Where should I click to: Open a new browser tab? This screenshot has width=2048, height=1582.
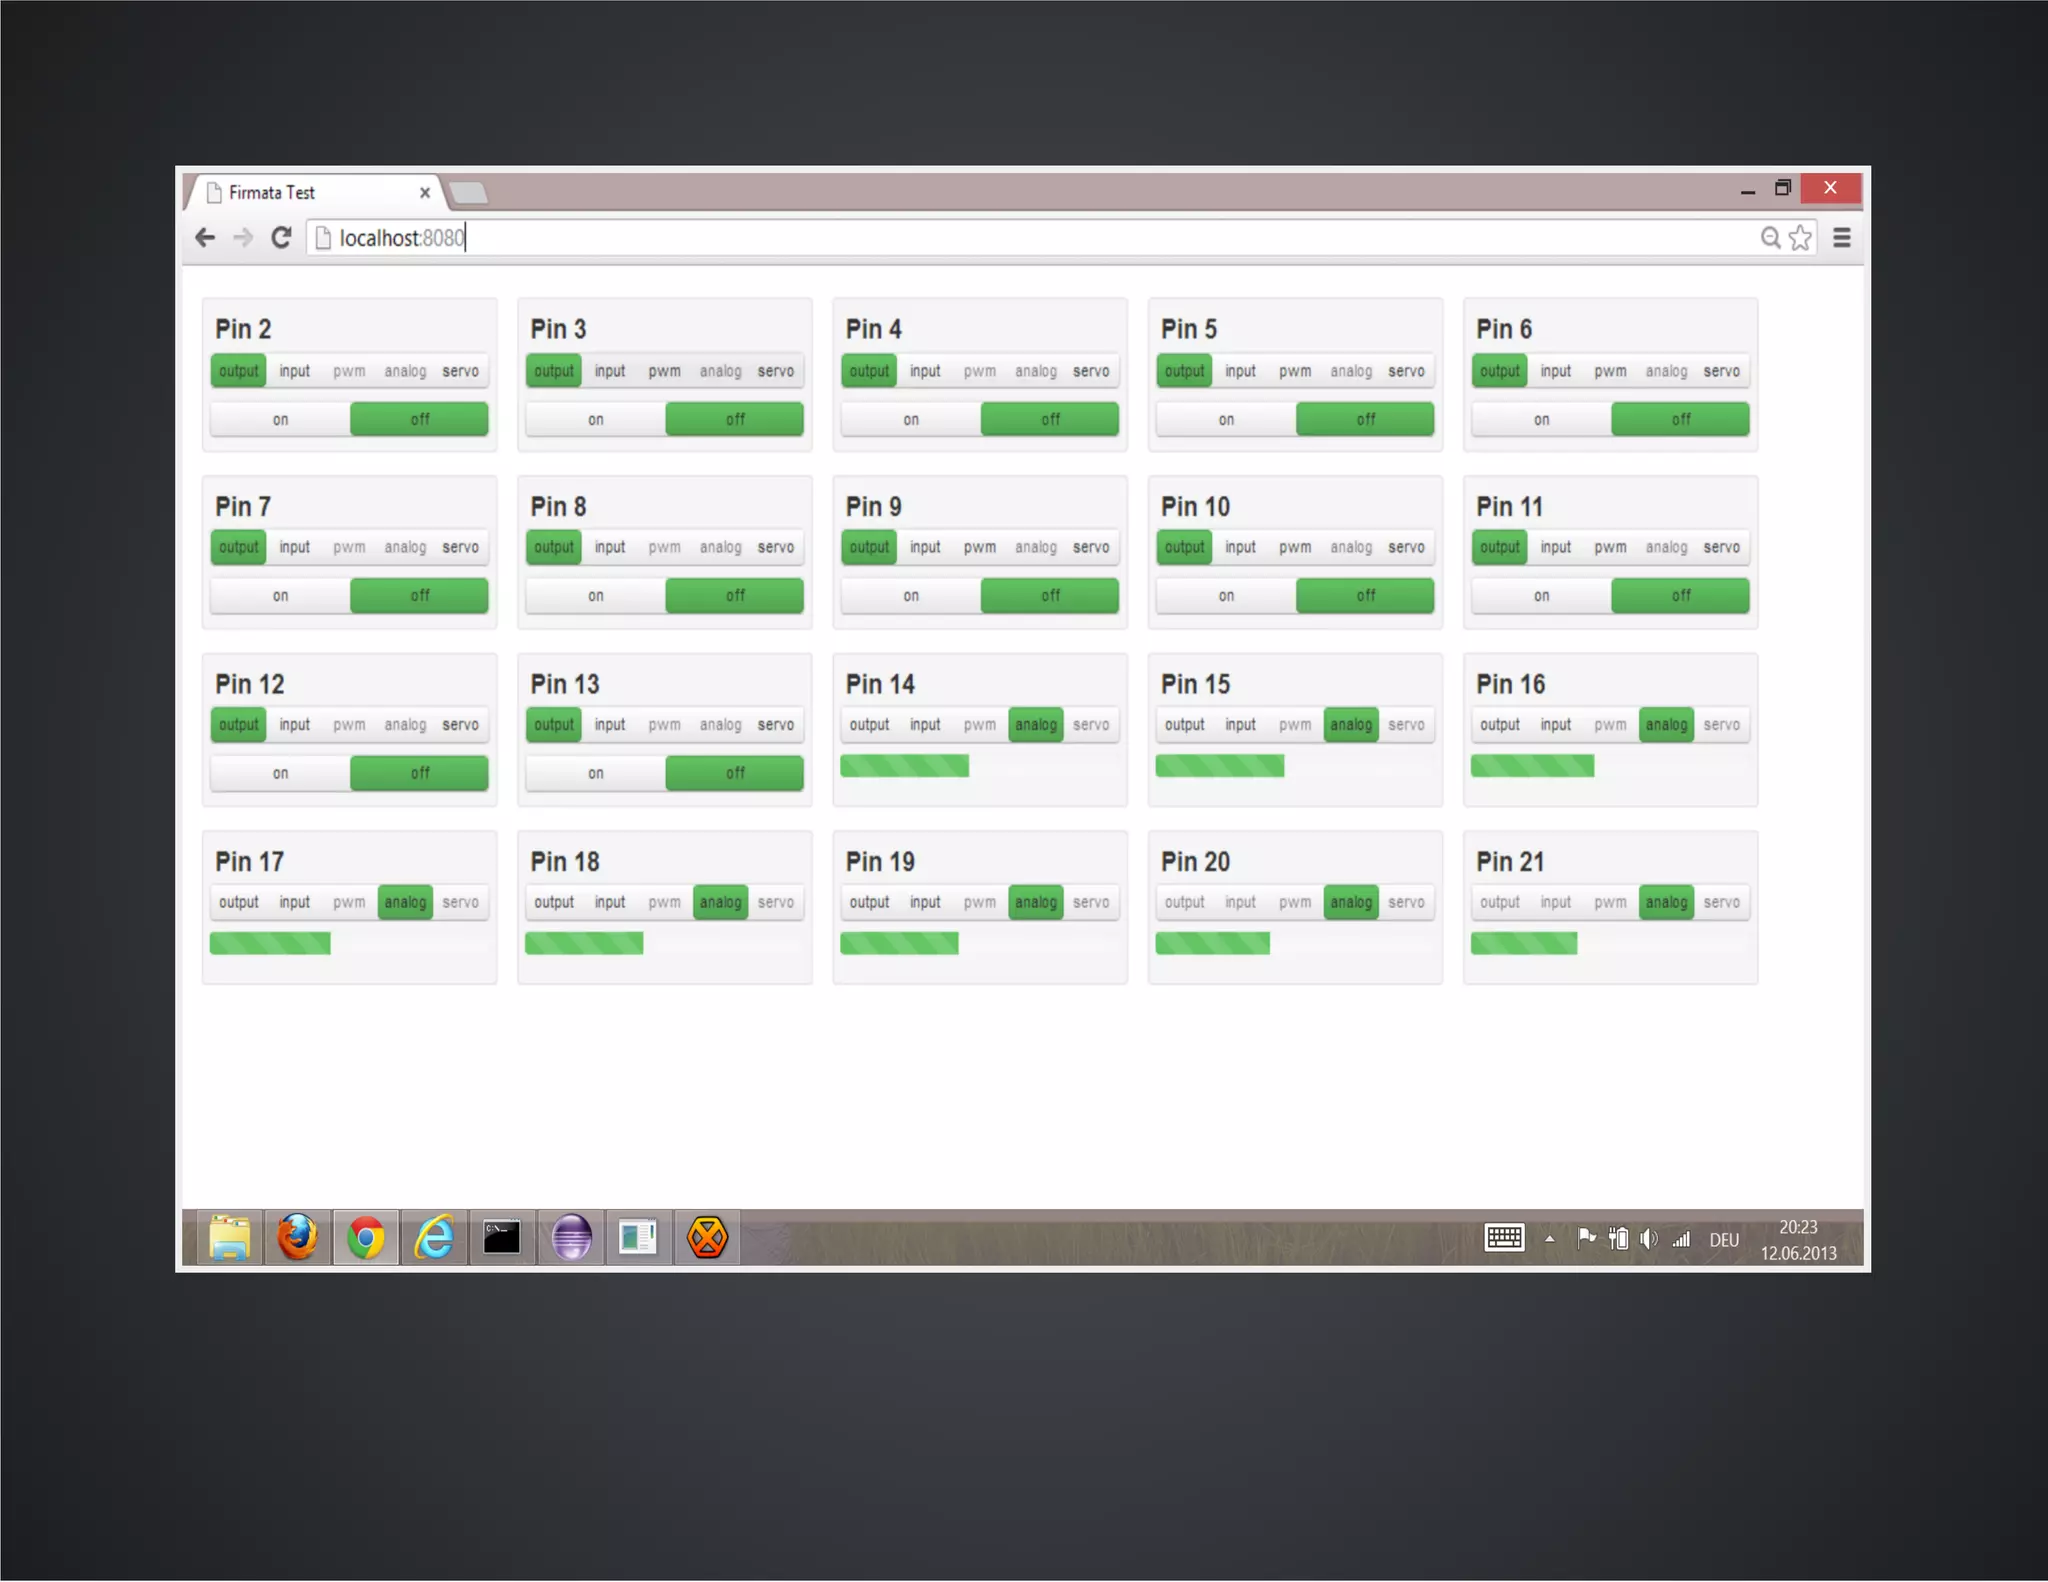[x=468, y=193]
